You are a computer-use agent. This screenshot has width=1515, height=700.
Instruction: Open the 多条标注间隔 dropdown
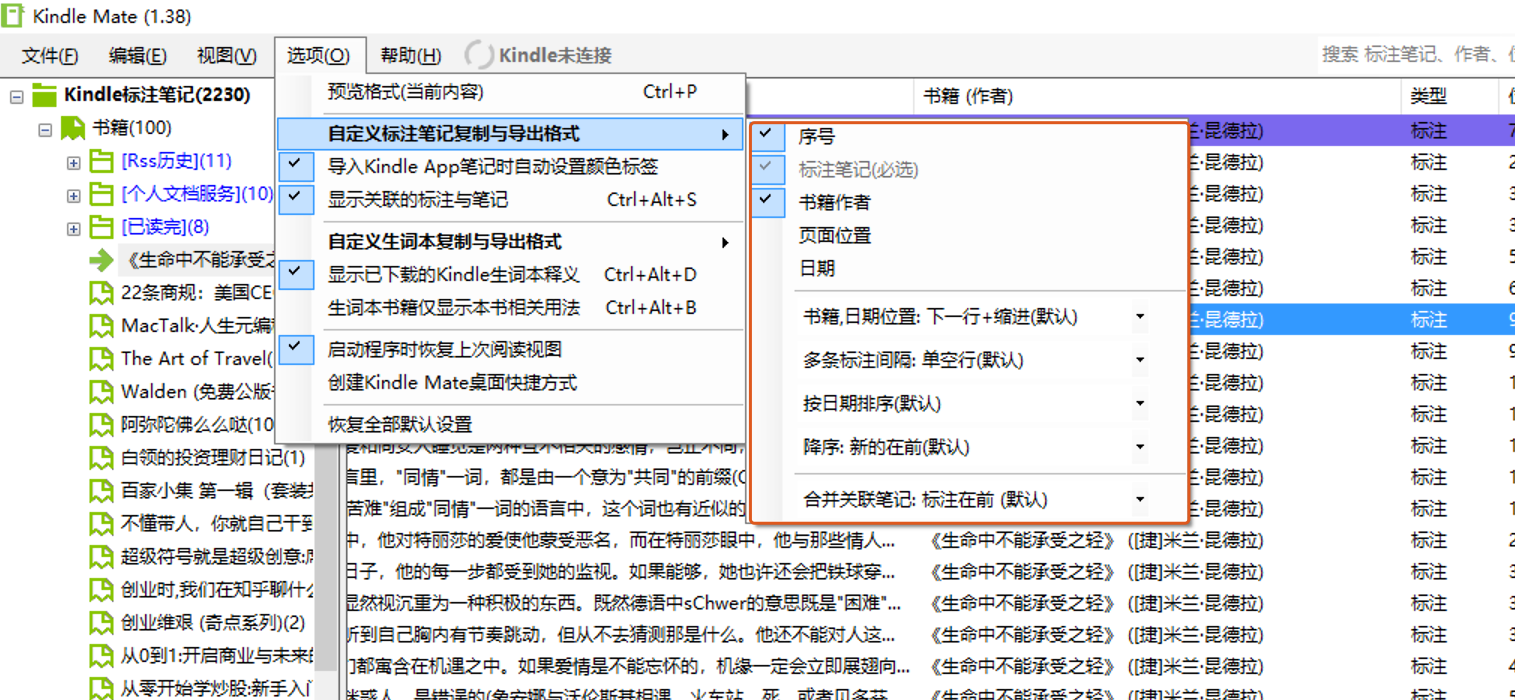click(1140, 360)
